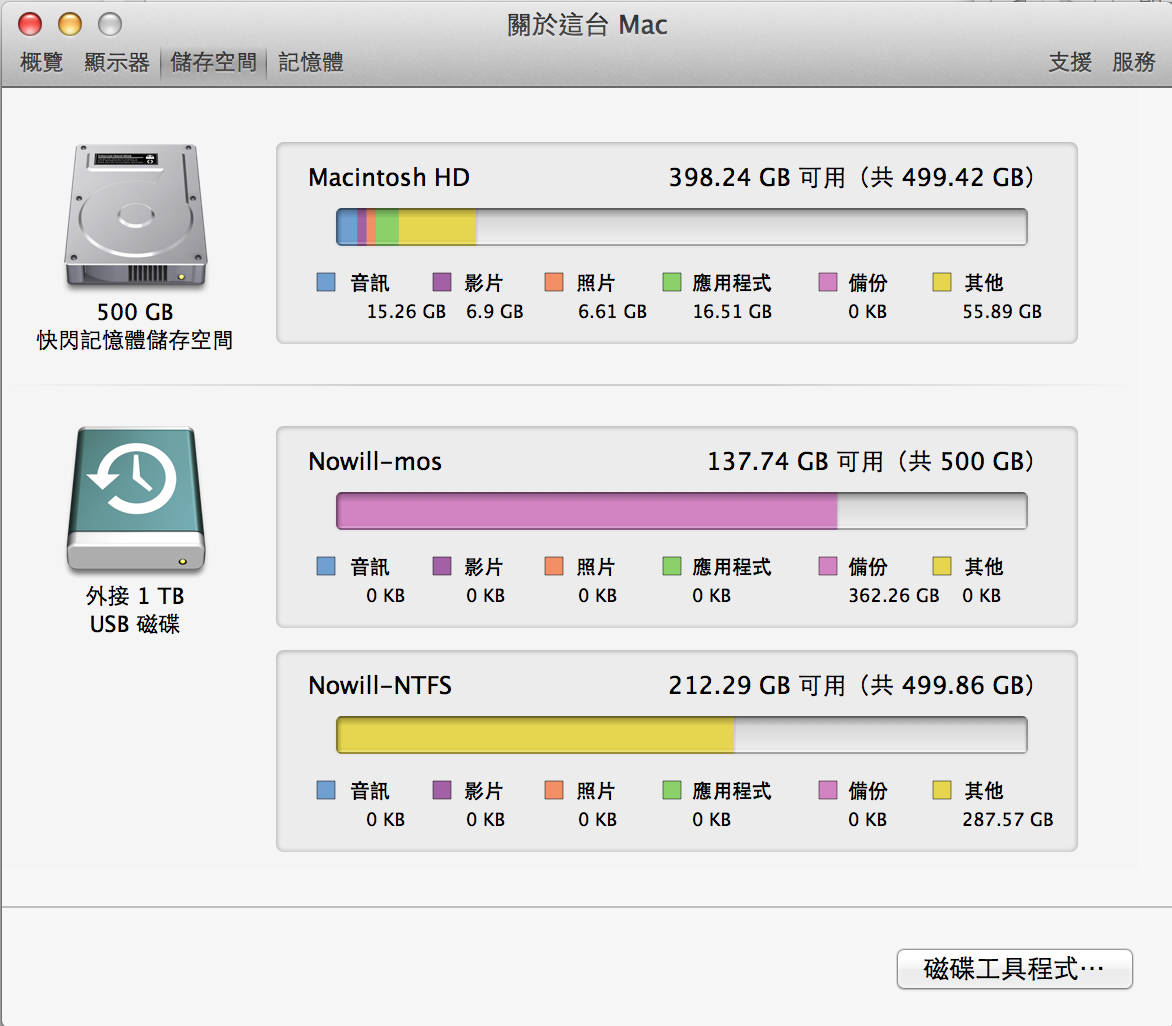Click the purple 影片 swatch under Macintosh HD
Screen dimensions: 1172x1026
442,282
